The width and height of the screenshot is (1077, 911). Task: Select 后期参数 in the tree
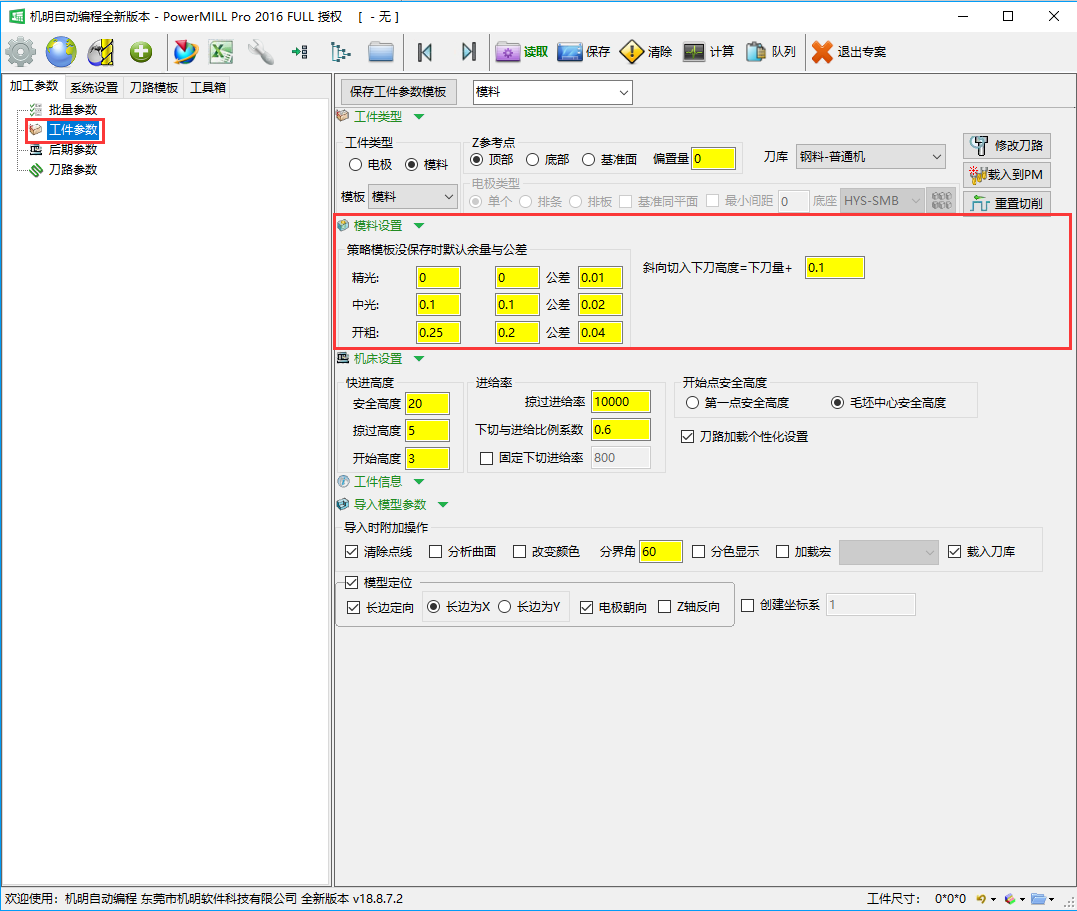pos(73,149)
